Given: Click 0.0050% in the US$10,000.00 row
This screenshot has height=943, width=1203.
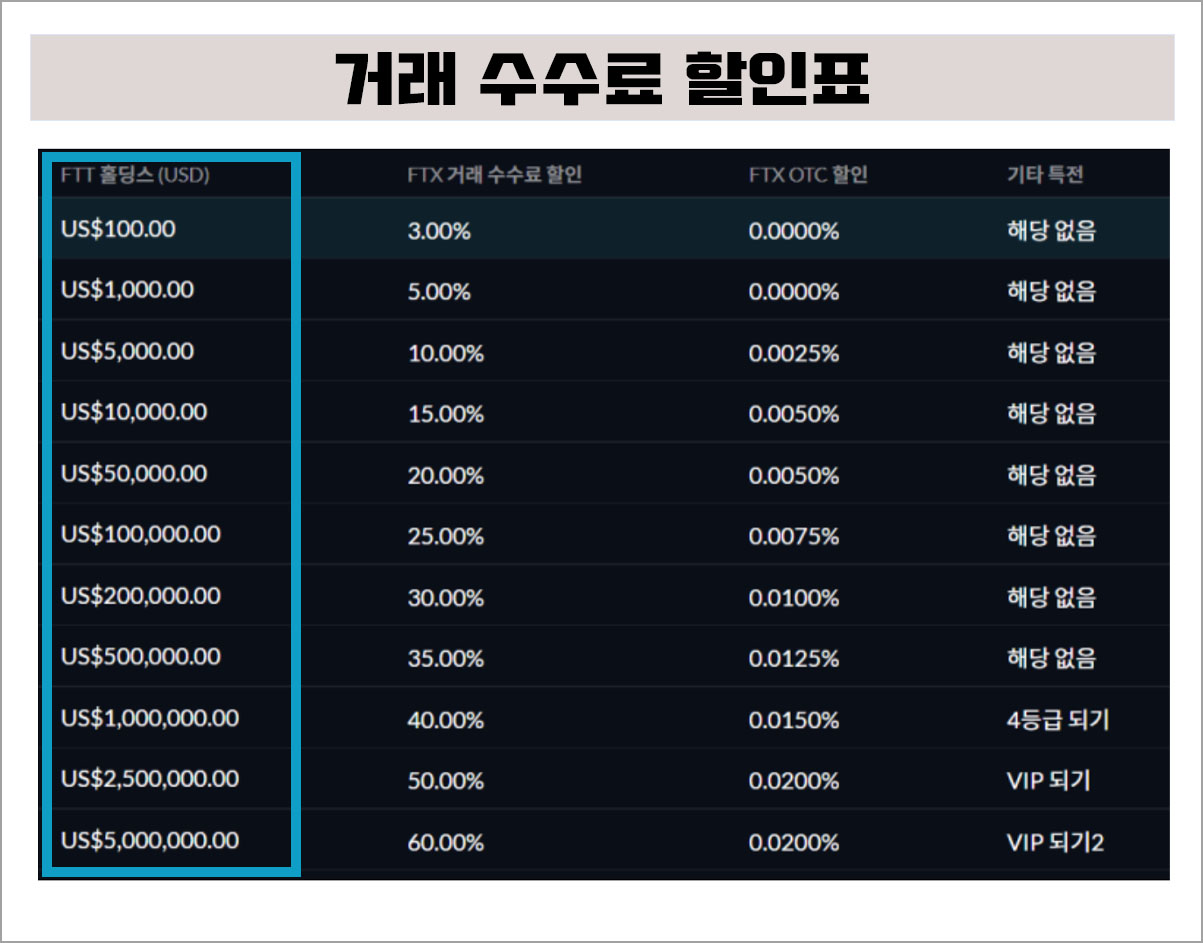Looking at the screenshot, I should [x=794, y=414].
